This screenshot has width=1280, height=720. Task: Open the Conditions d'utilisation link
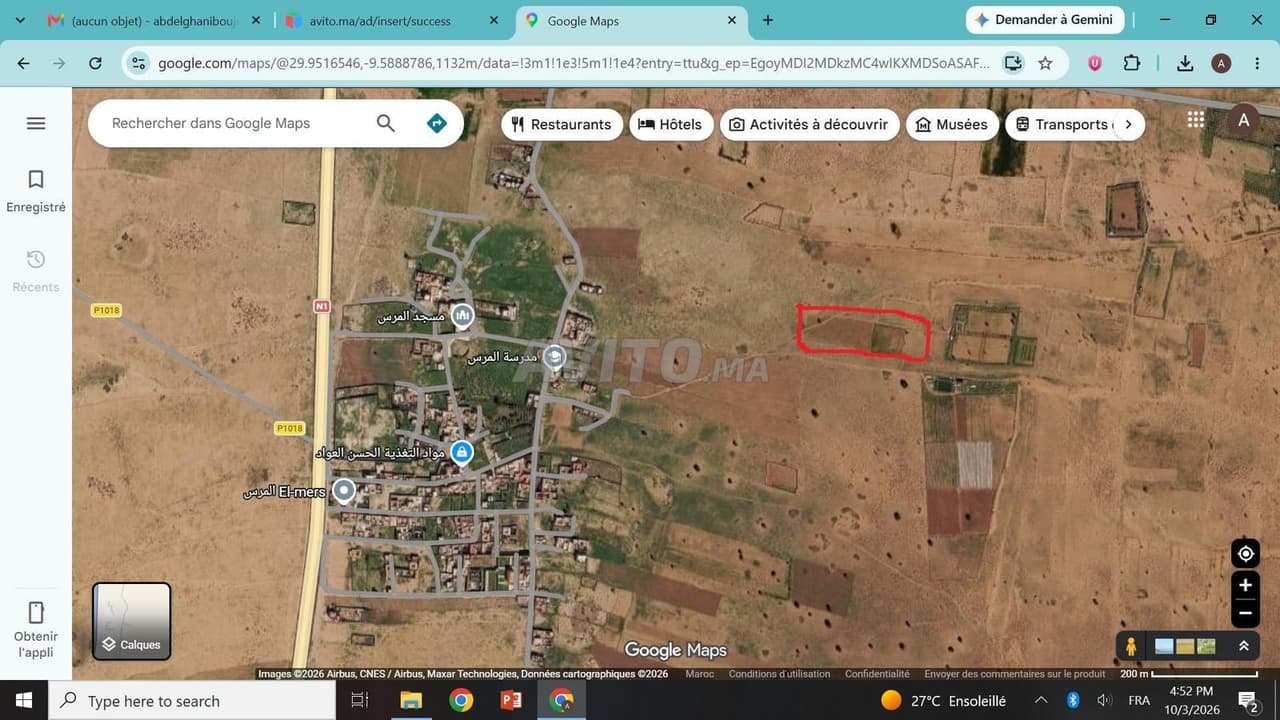(779, 674)
